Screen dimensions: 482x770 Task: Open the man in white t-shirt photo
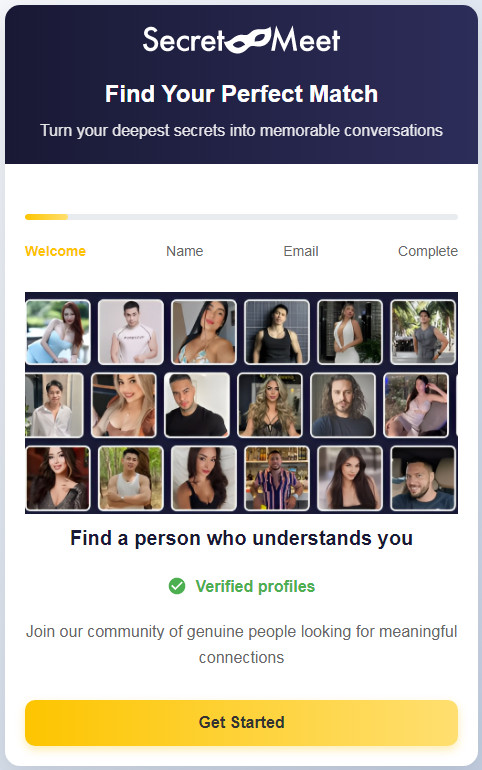(131, 332)
